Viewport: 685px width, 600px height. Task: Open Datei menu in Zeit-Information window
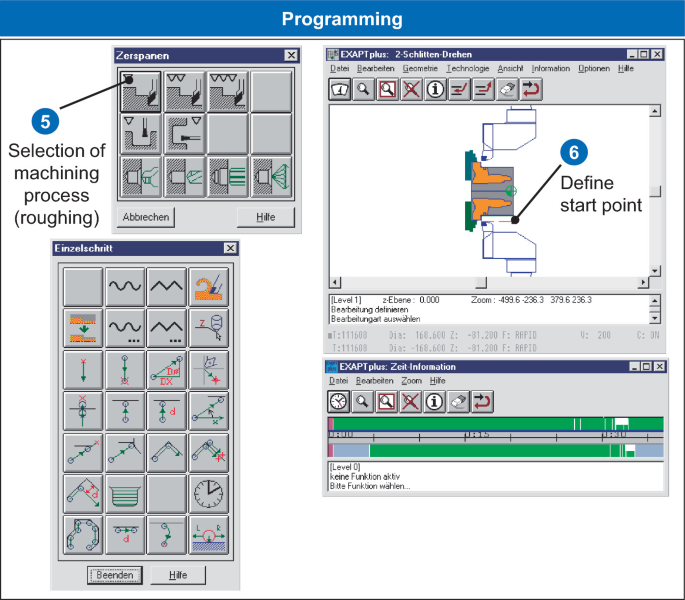(x=339, y=381)
